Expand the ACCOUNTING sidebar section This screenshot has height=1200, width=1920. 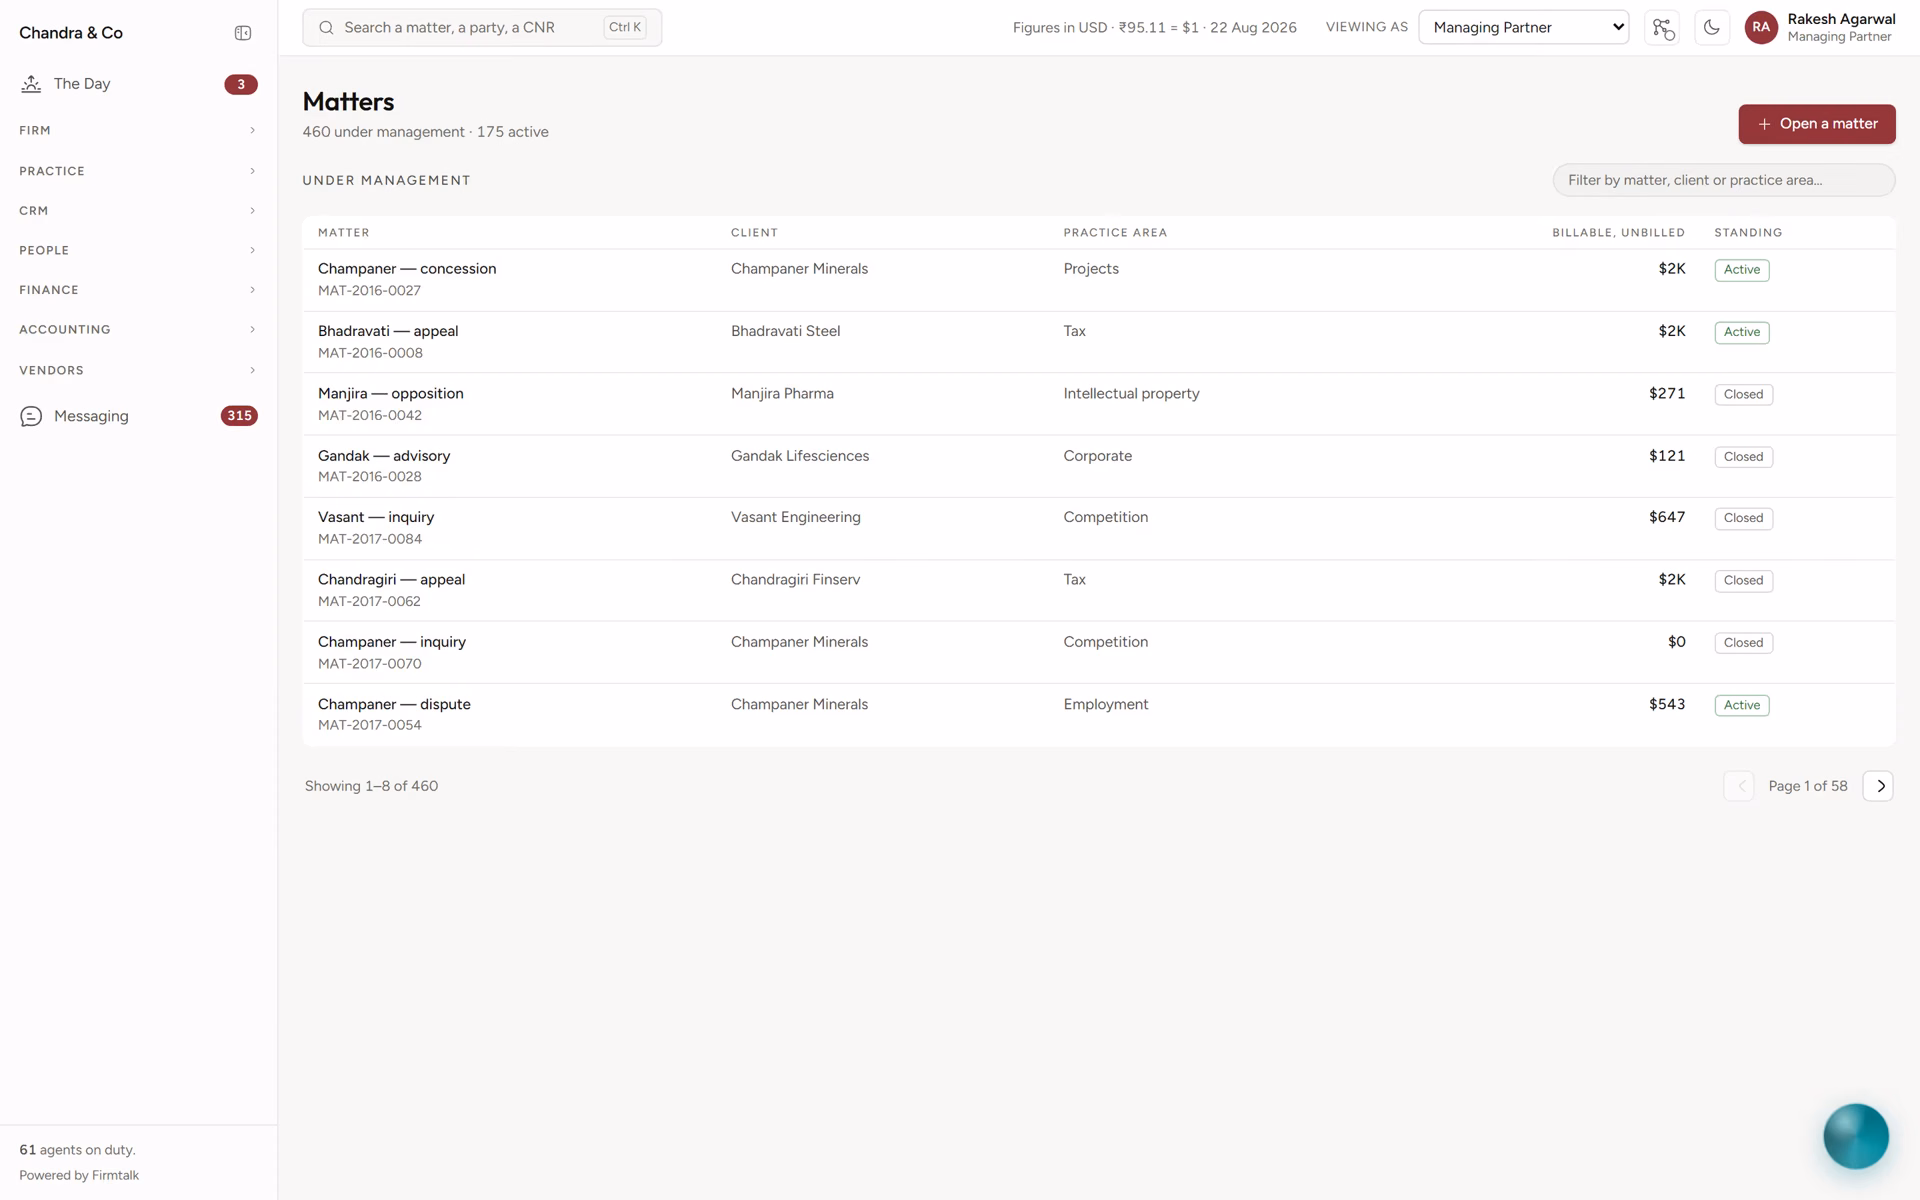(x=138, y=329)
